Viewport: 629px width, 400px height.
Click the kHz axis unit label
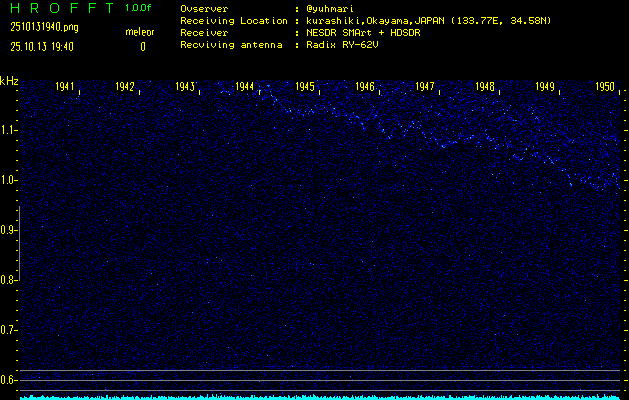coord(9,81)
